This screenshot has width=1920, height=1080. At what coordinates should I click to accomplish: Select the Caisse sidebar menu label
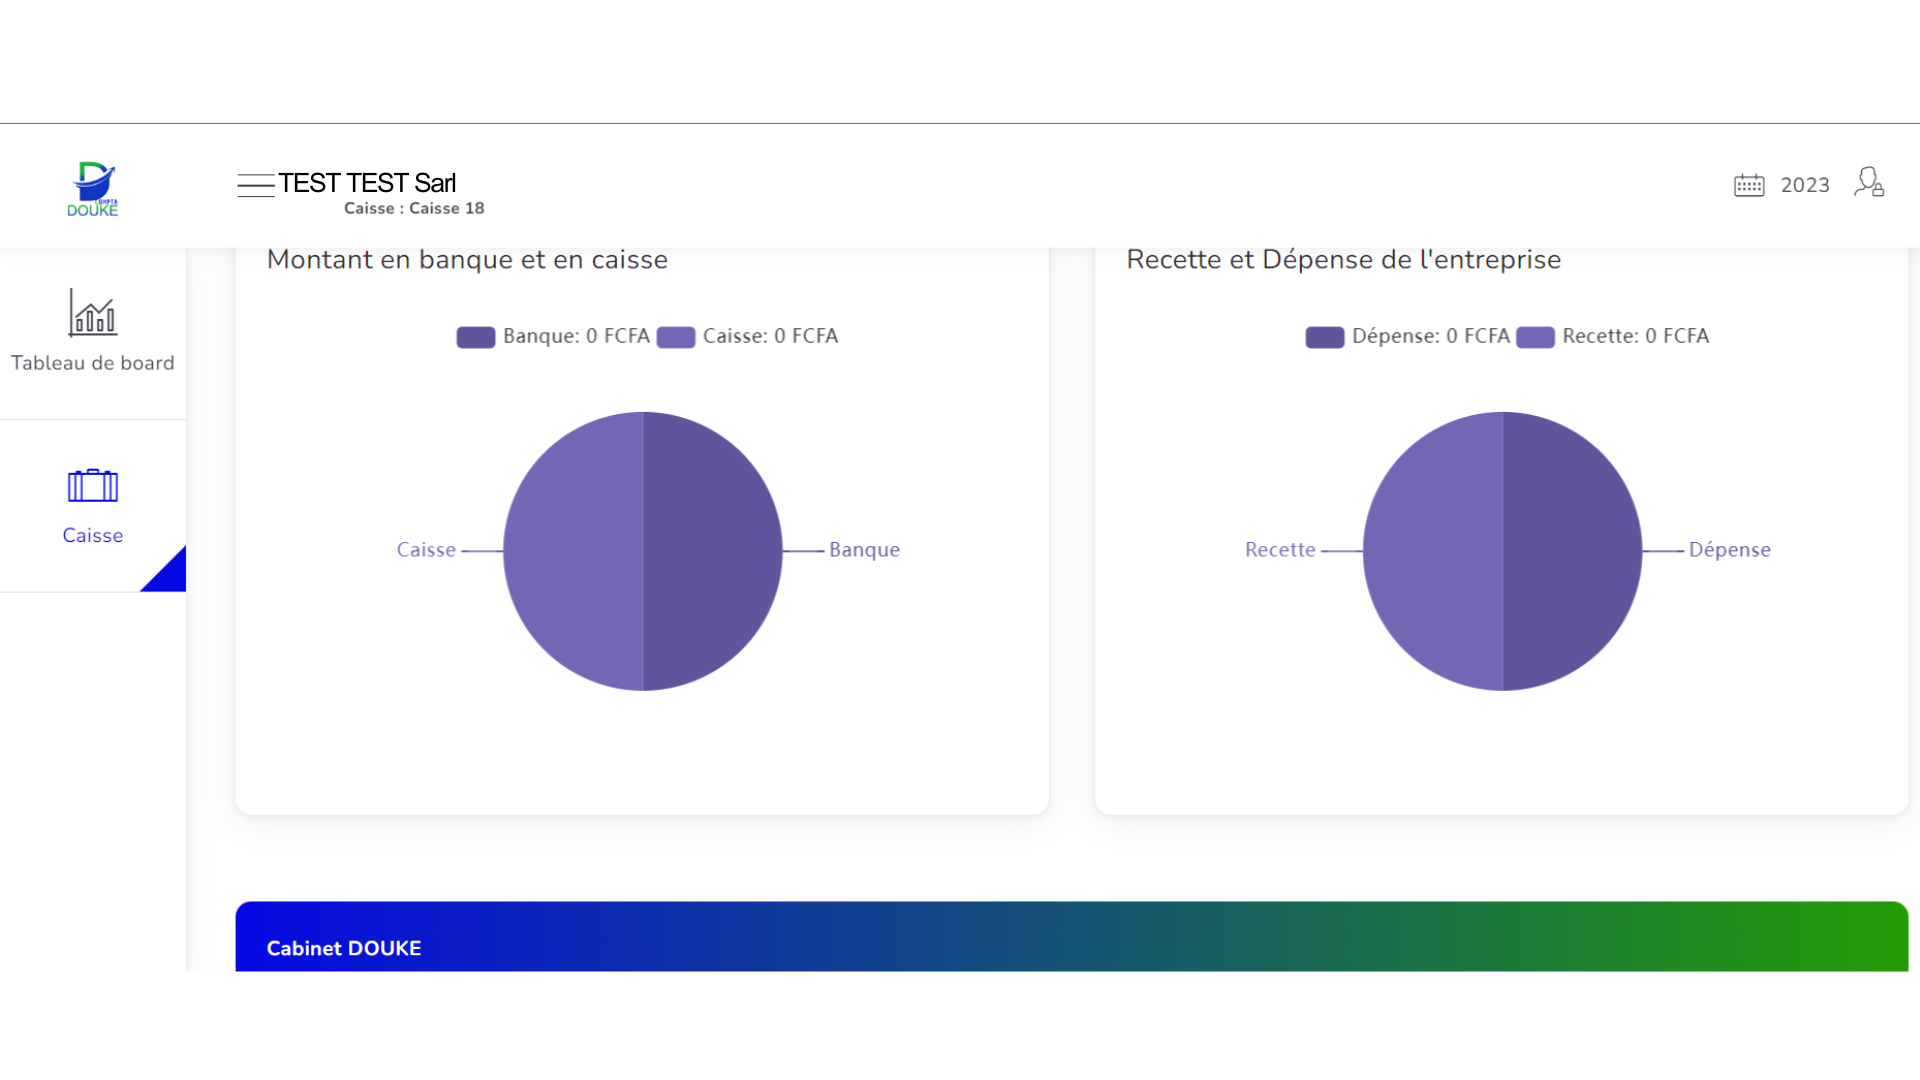[x=93, y=535]
